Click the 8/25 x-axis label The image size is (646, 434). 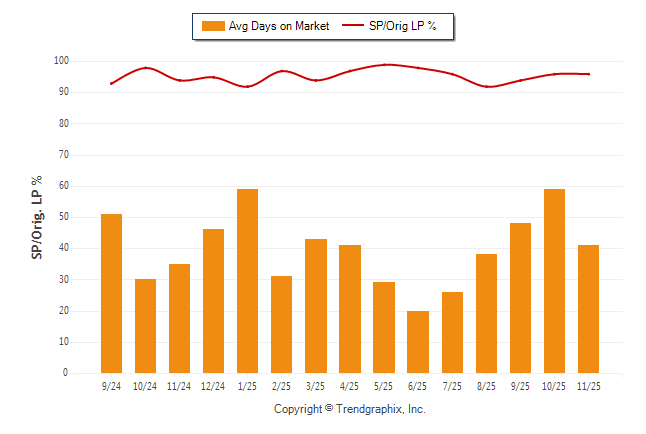point(486,385)
